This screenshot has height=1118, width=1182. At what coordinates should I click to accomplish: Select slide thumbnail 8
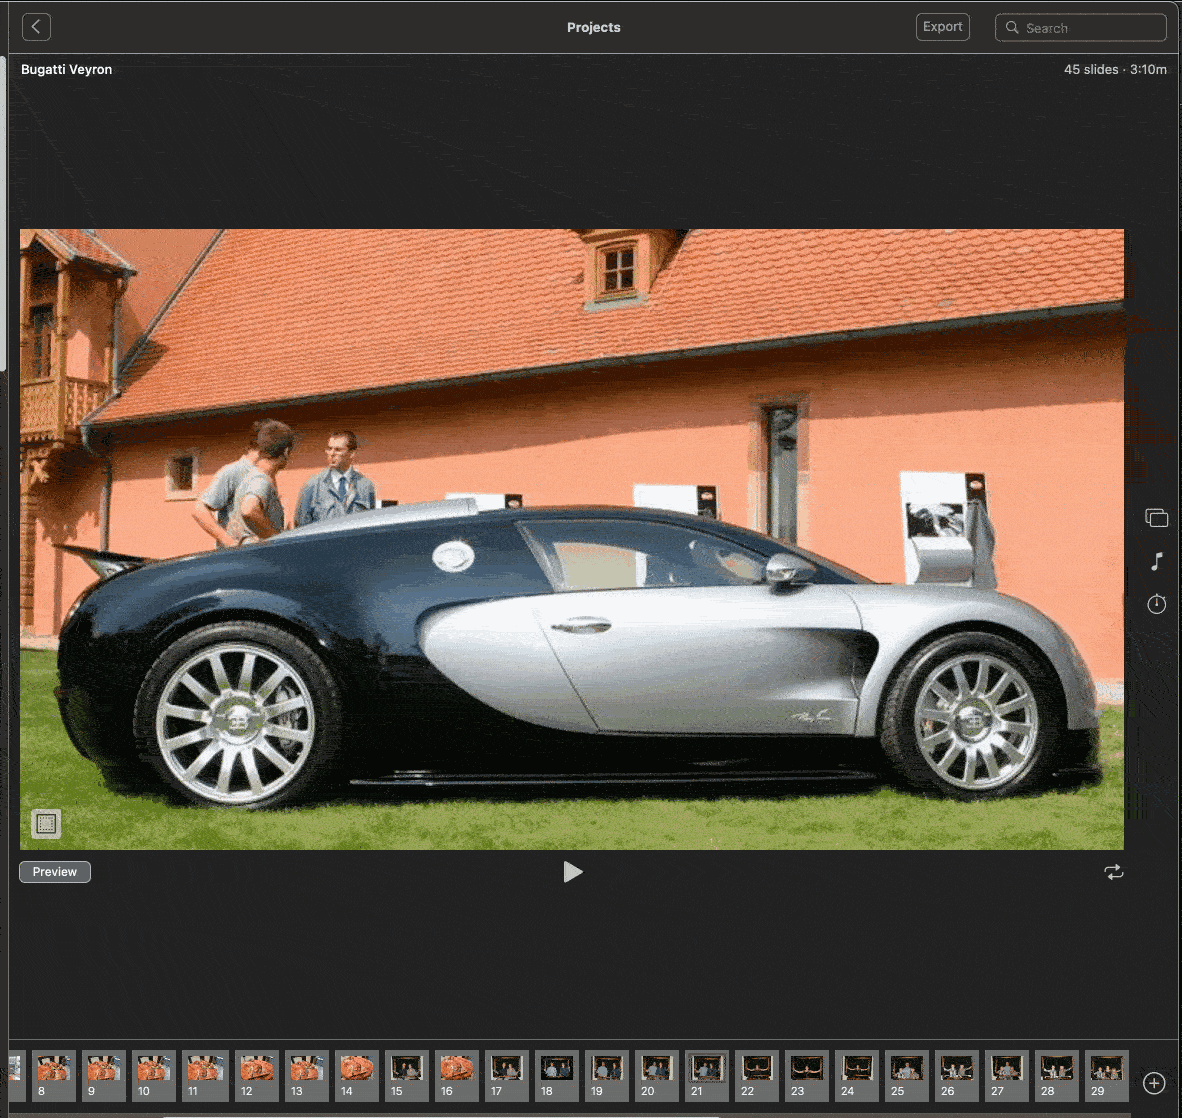(54, 1074)
